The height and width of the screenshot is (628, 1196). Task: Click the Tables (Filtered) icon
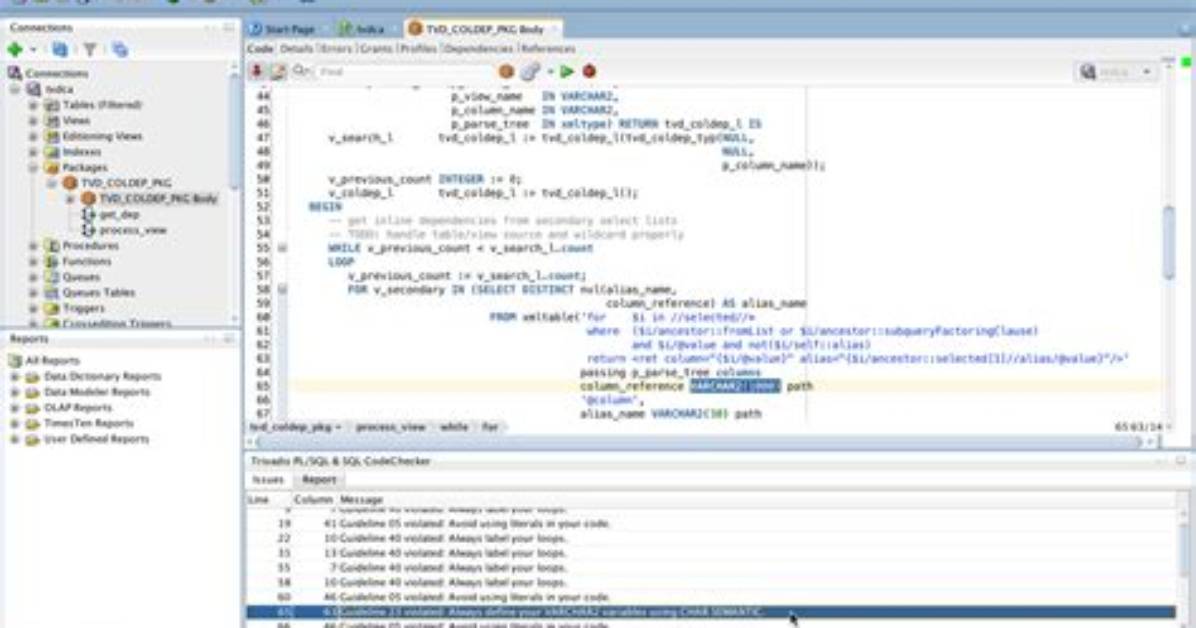[52, 105]
